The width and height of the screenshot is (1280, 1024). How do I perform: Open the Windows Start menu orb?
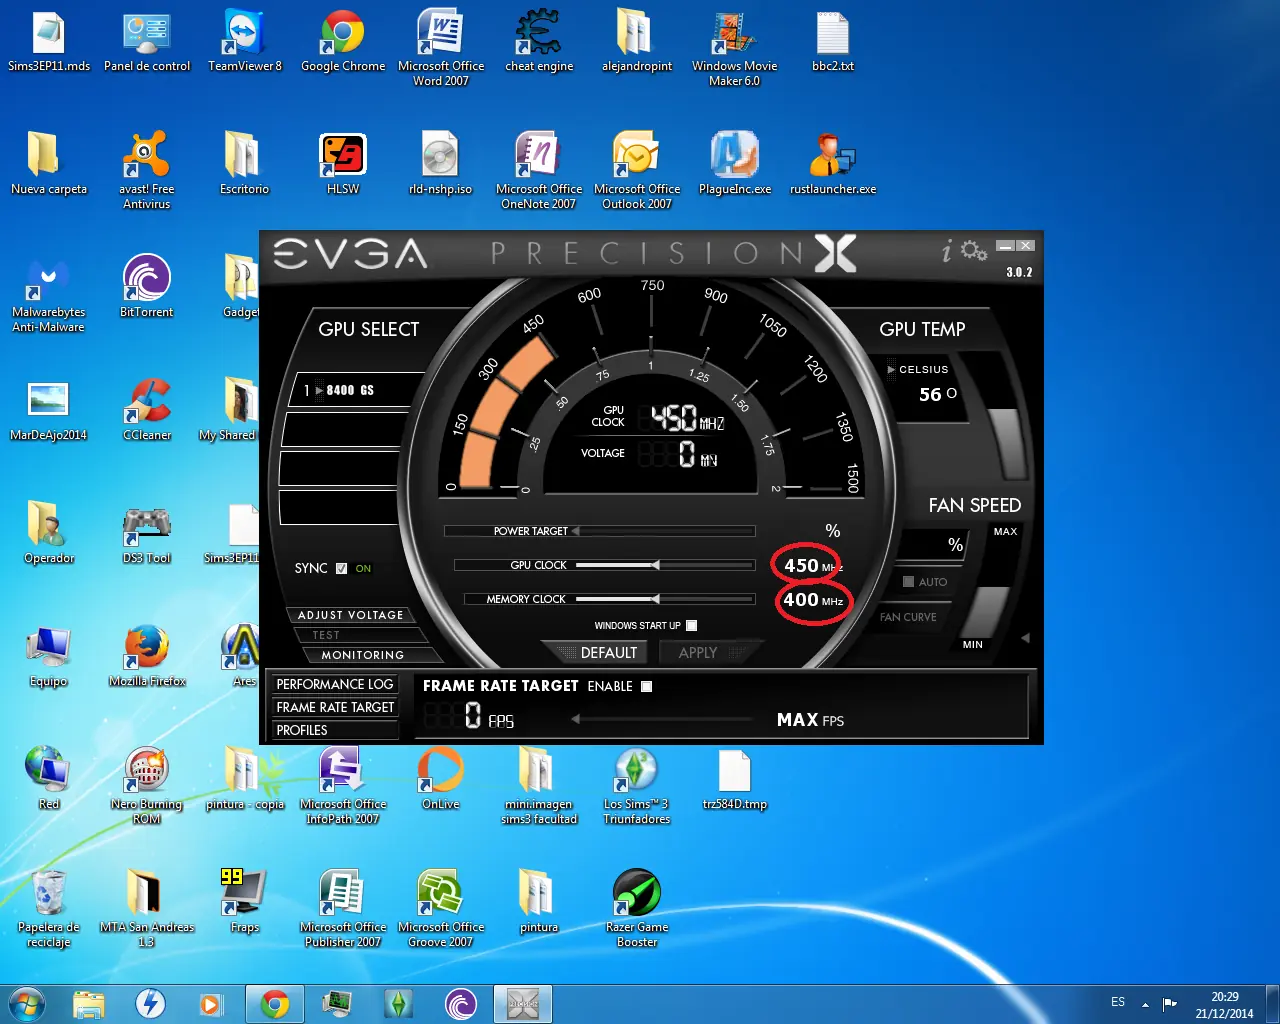[26, 1003]
